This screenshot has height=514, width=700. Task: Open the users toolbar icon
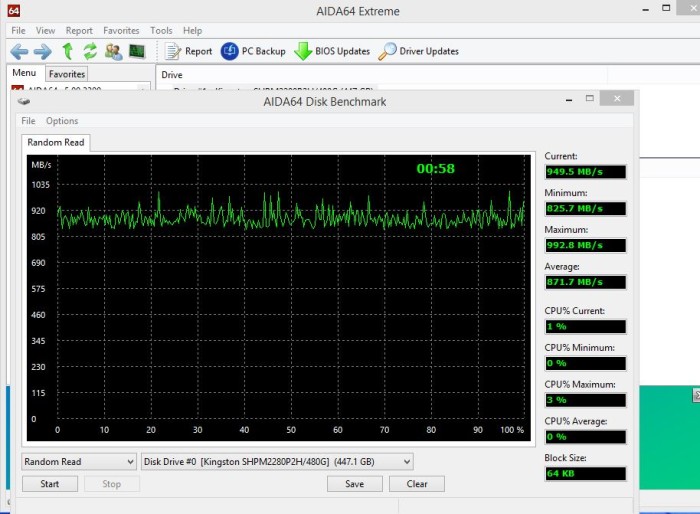point(113,52)
